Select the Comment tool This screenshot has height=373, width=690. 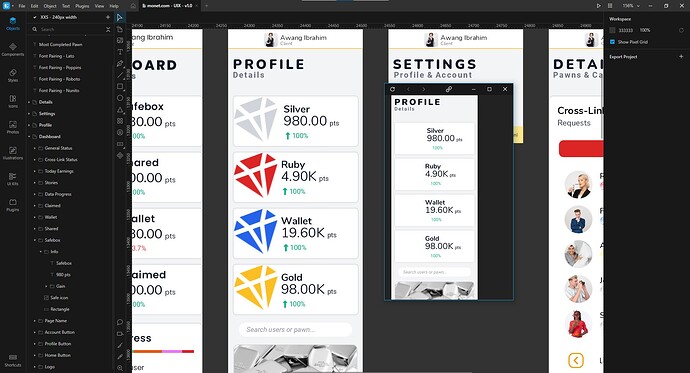pyautogui.click(x=120, y=322)
